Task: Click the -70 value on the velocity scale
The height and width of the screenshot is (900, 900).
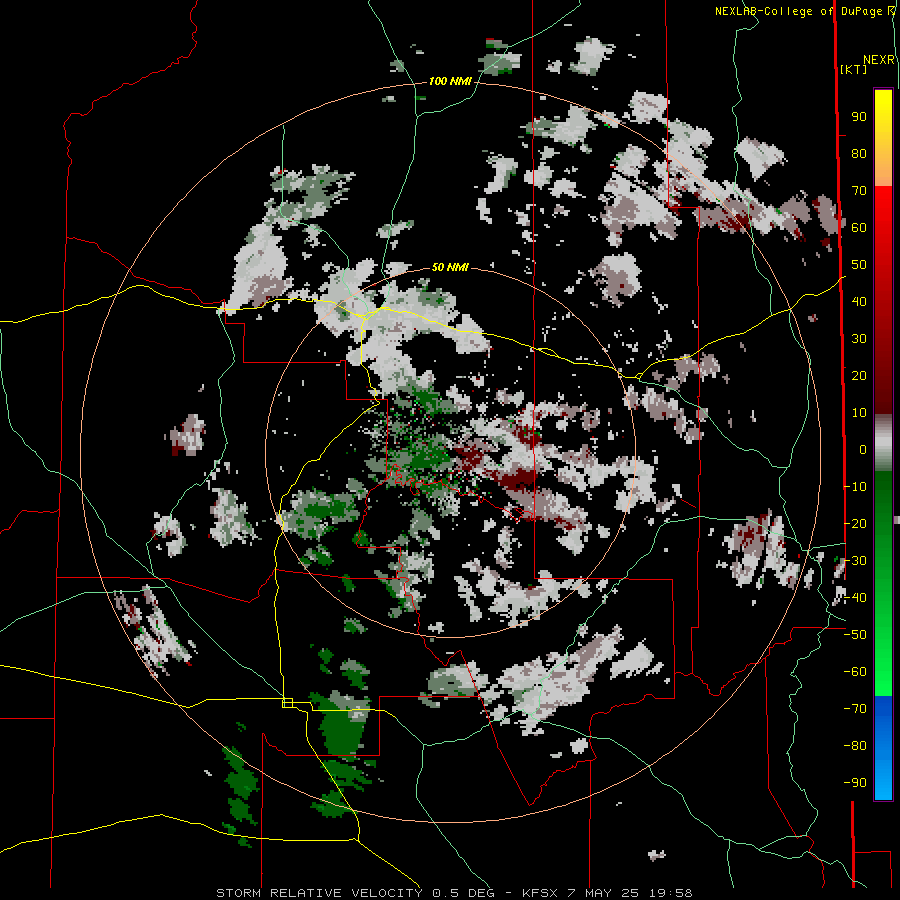Action: [855, 709]
